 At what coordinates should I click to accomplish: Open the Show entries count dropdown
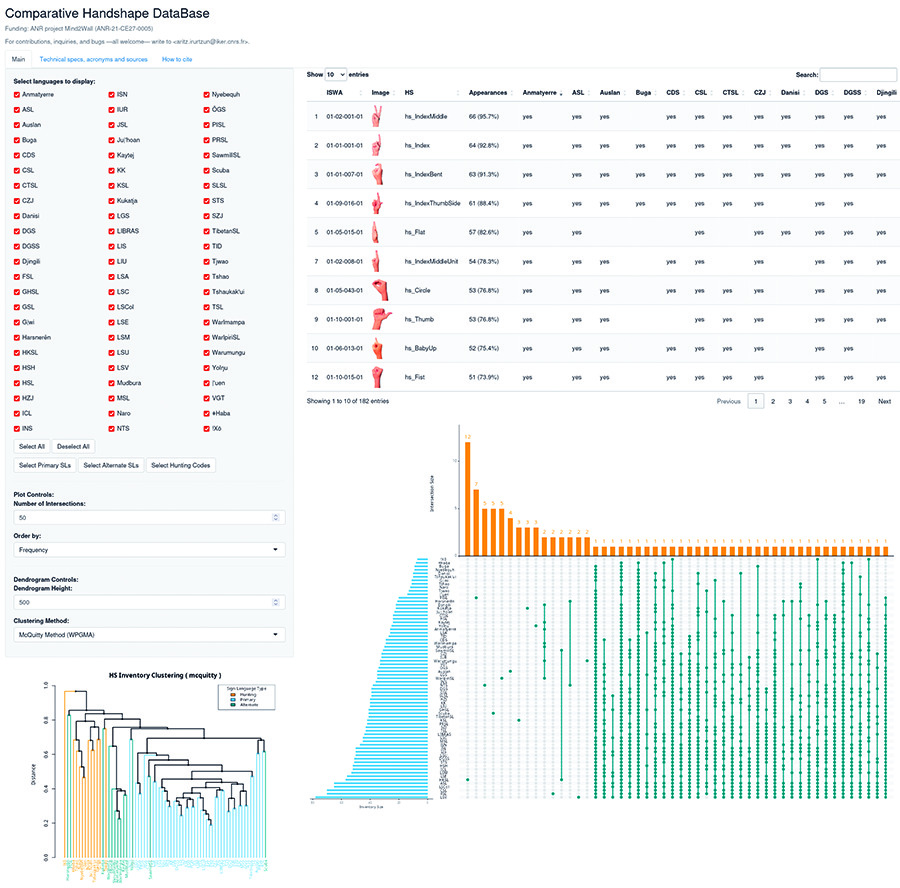(x=335, y=74)
